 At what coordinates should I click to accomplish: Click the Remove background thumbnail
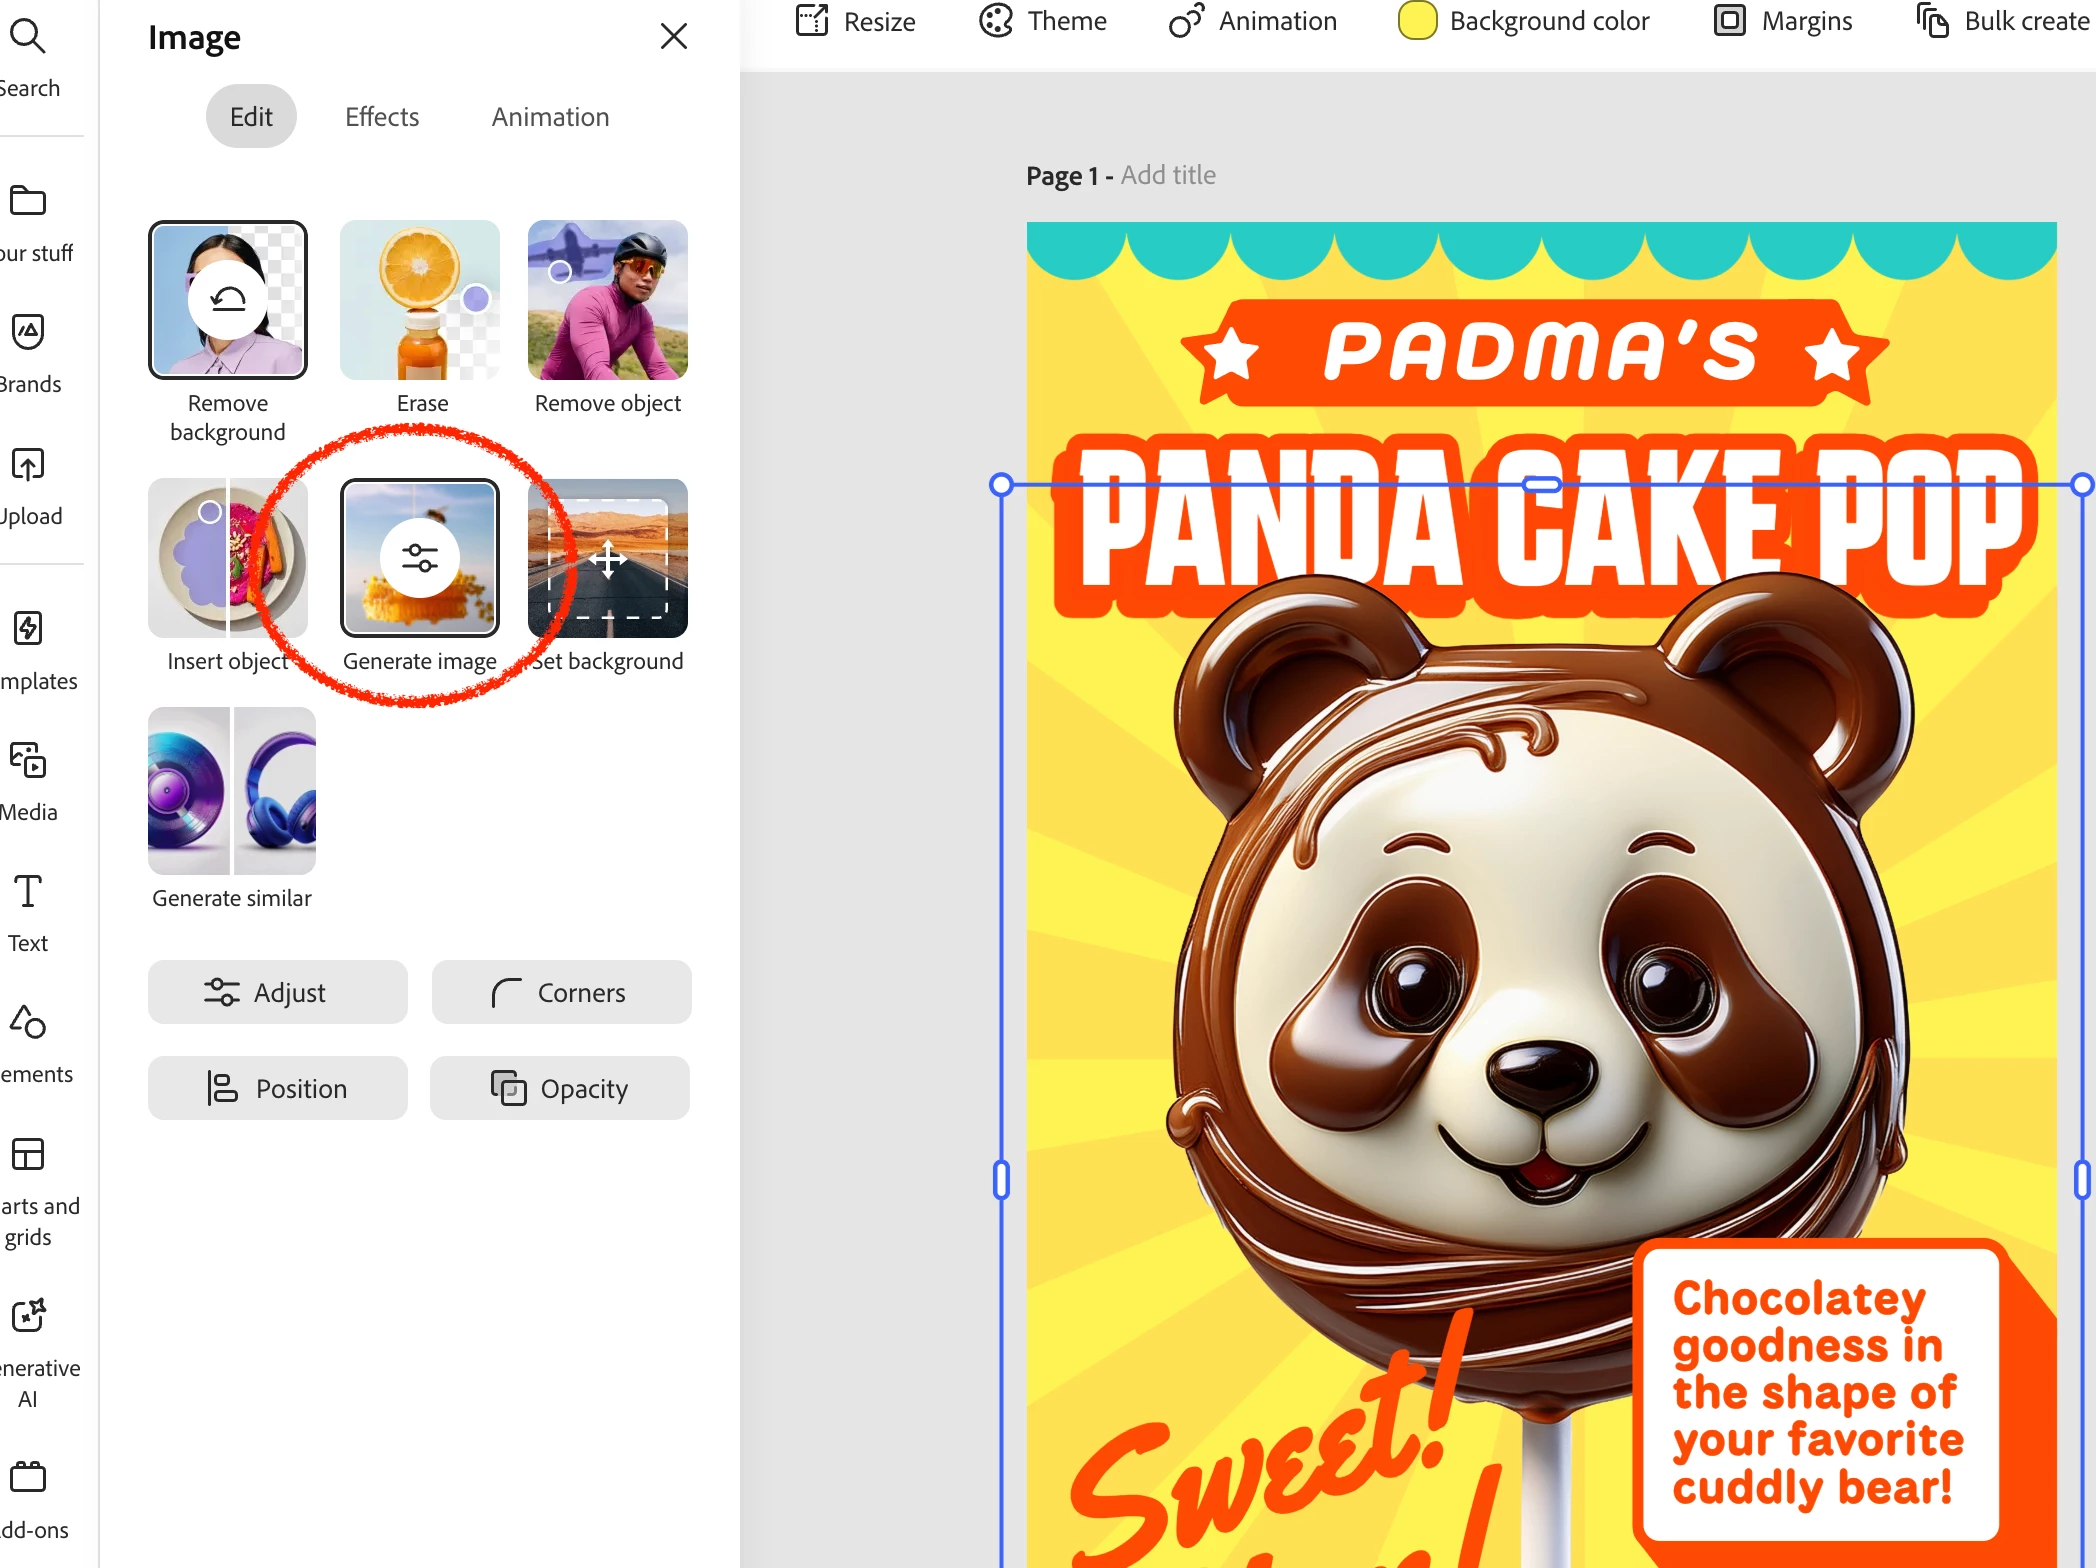[x=228, y=300]
